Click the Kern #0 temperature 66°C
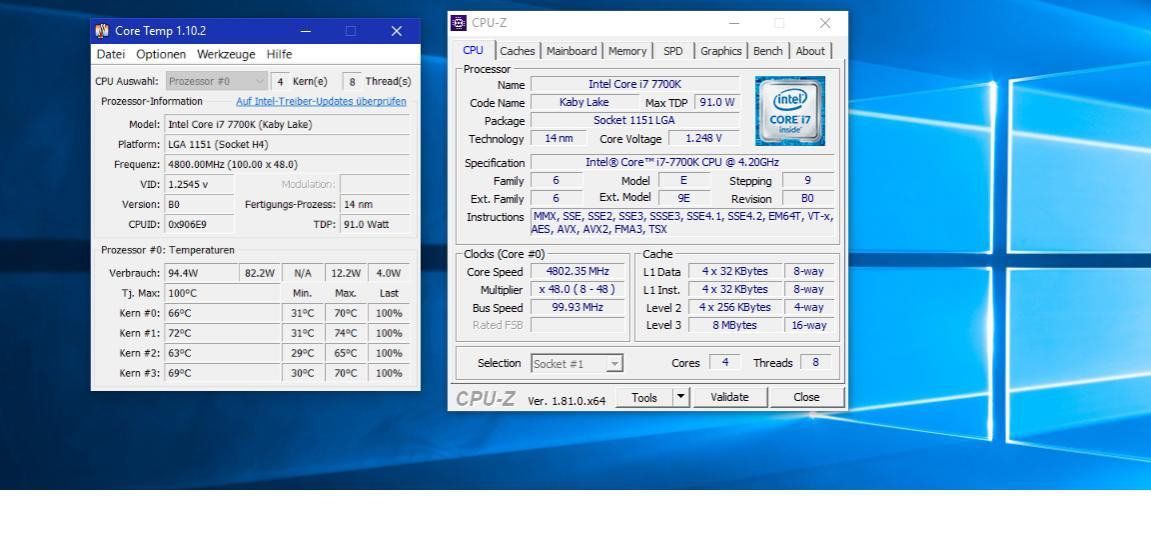The width and height of the screenshot is (1151, 539). pos(223,314)
